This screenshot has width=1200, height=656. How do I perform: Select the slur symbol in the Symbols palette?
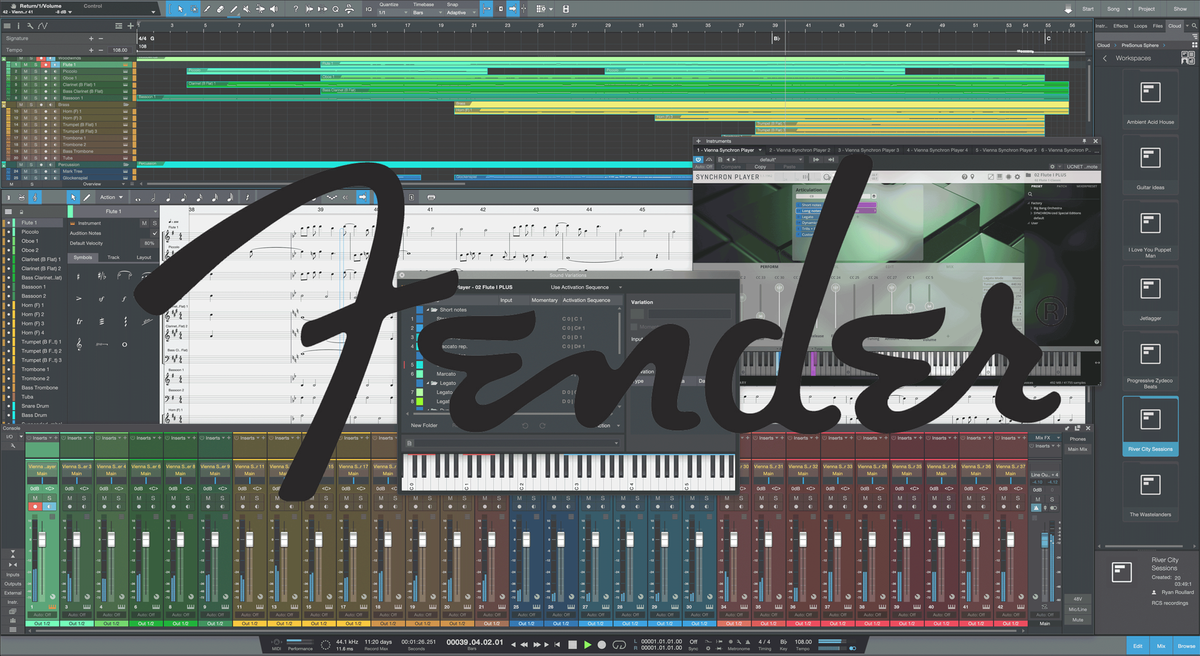(x=123, y=275)
